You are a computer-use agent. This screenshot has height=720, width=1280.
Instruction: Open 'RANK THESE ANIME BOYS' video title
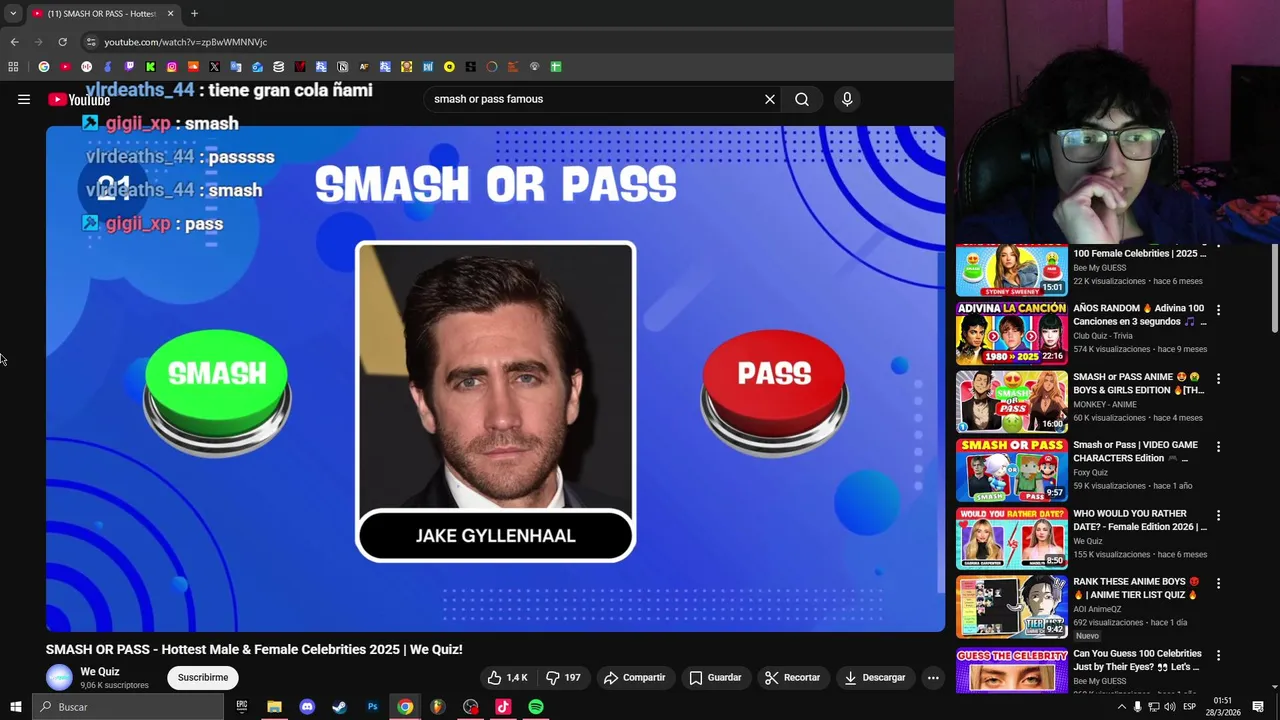tap(1136, 588)
